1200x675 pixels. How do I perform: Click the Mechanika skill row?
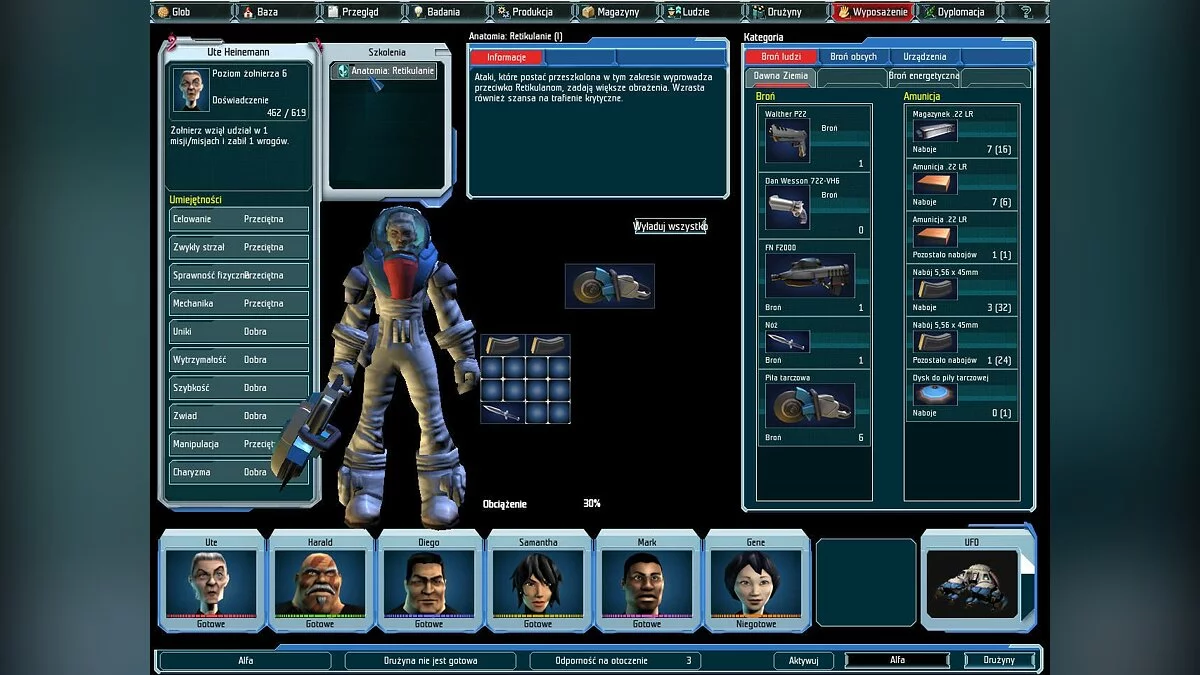239,303
